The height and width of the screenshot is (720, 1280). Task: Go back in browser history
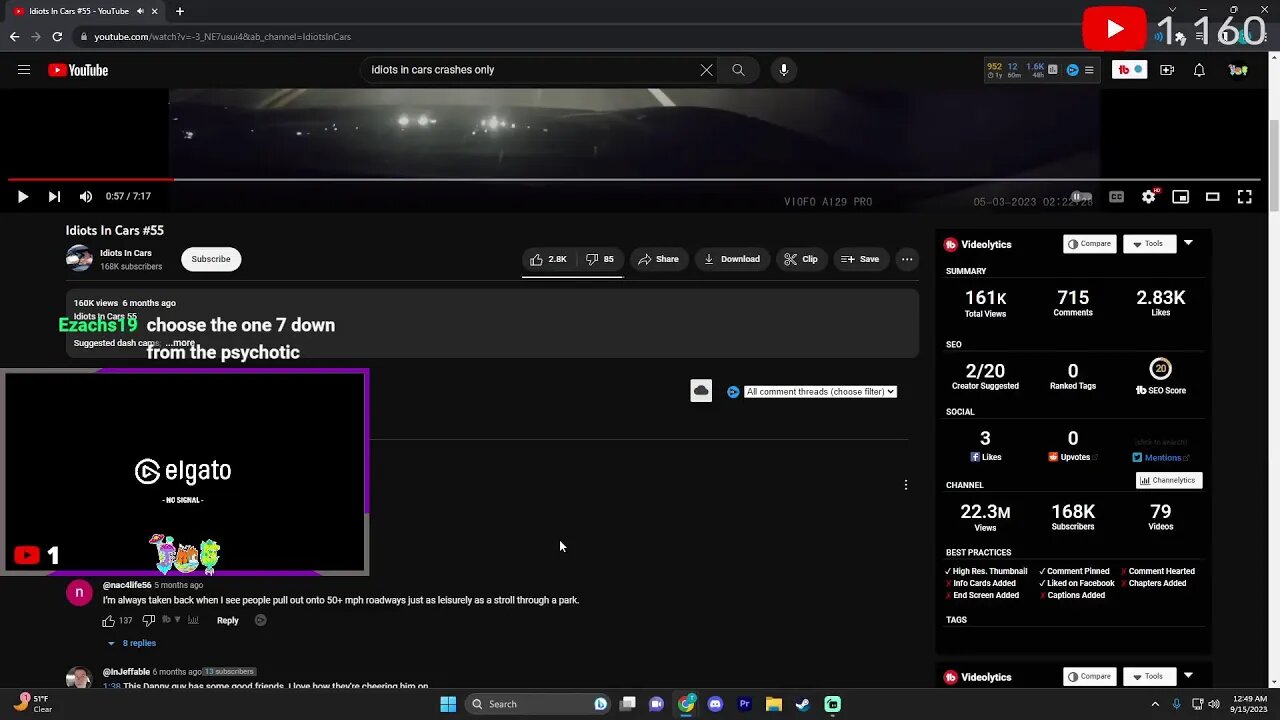click(x=14, y=37)
